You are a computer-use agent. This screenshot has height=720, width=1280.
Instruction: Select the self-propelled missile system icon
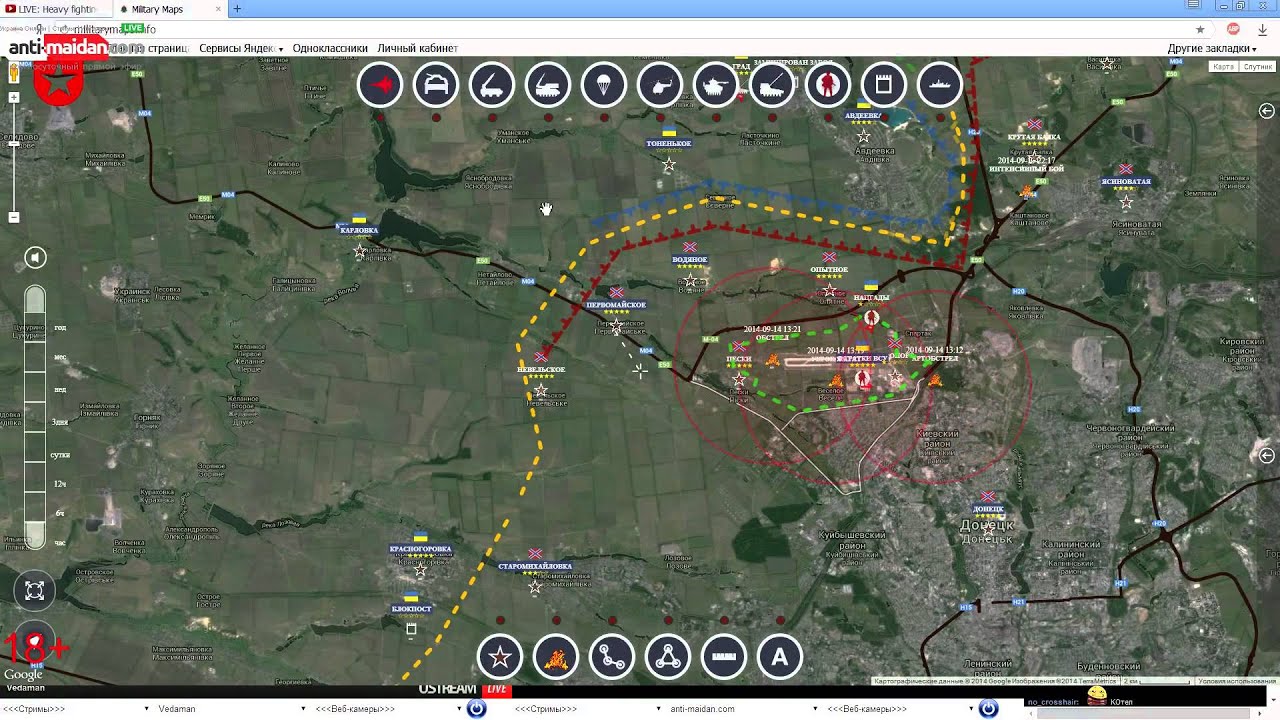(x=548, y=85)
